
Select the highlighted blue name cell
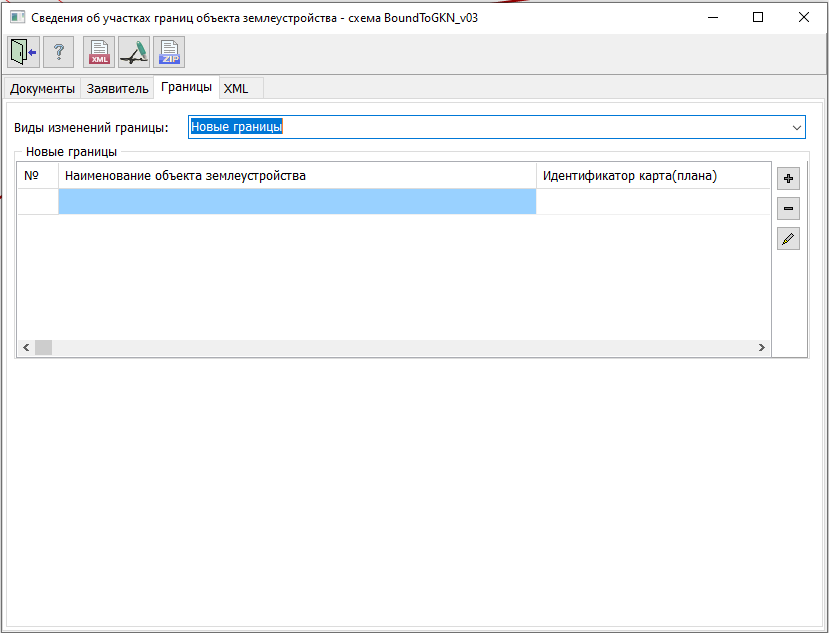pos(297,202)
